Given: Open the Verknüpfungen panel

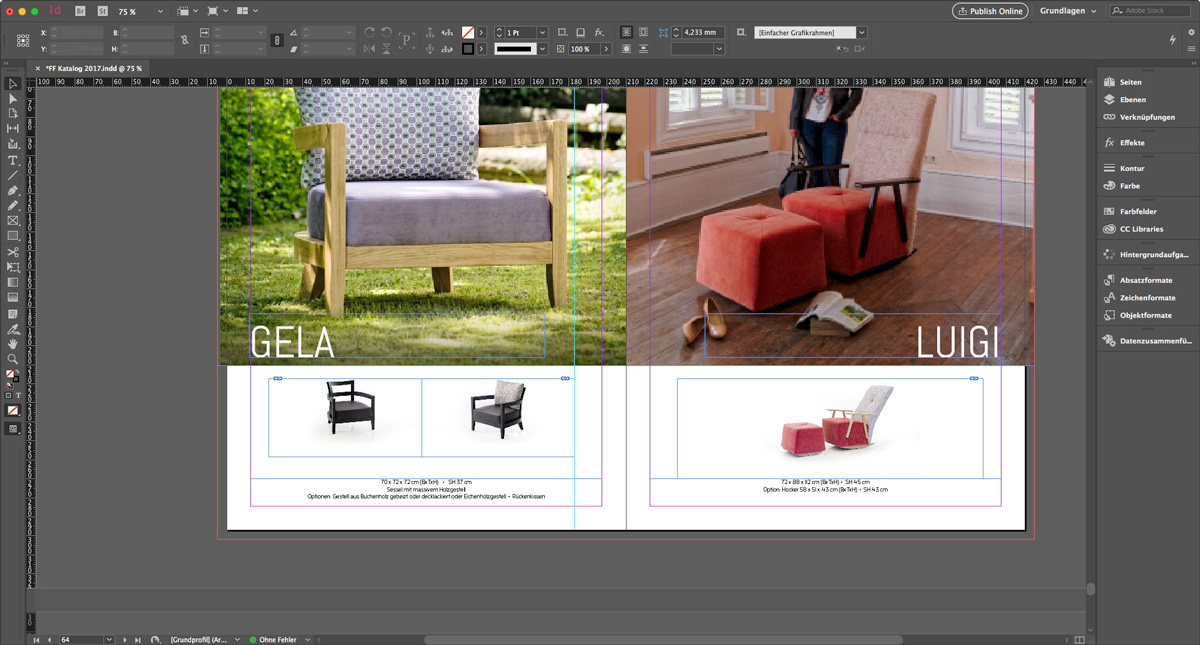Looking at the screenshot, I should click(x=1147, y=117).
